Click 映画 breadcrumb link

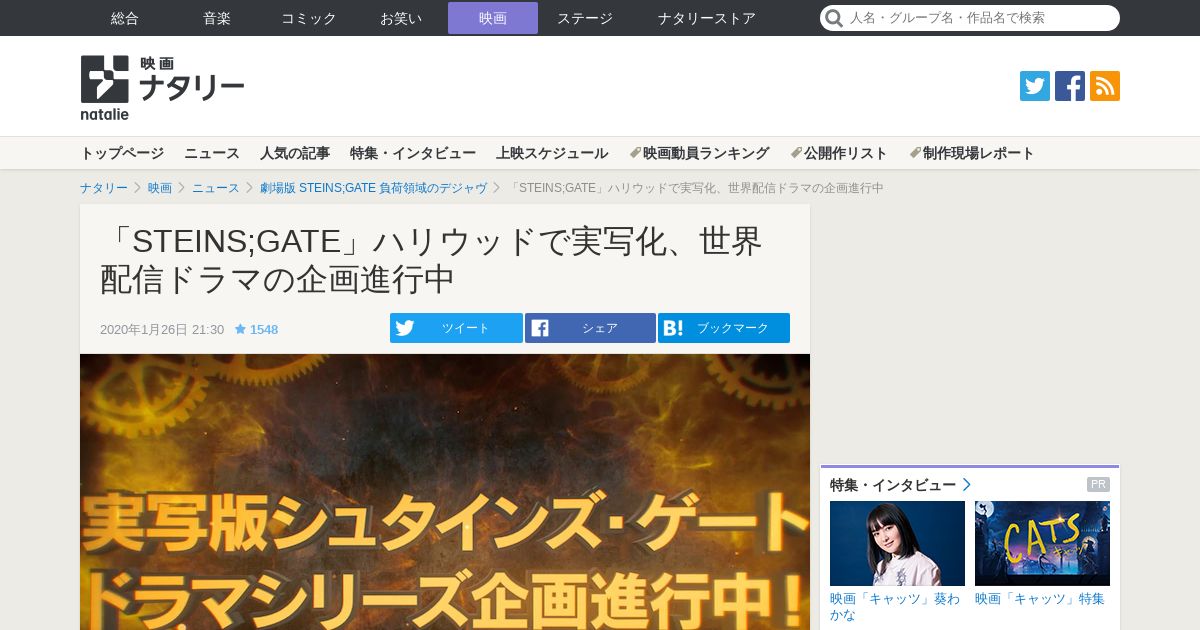tap(160, 188)
